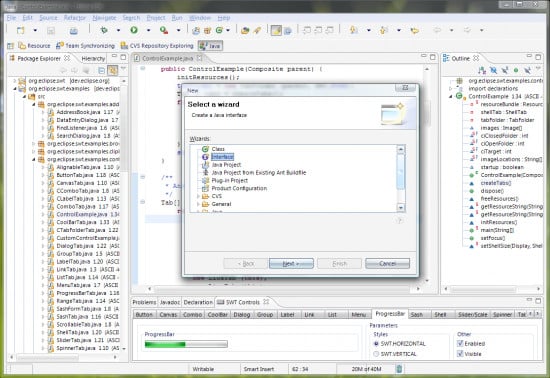Viewport: 550px width, 378px height.
Task: Toggle Hide Fields in Outline toolbar
Action: pos(493,70)
